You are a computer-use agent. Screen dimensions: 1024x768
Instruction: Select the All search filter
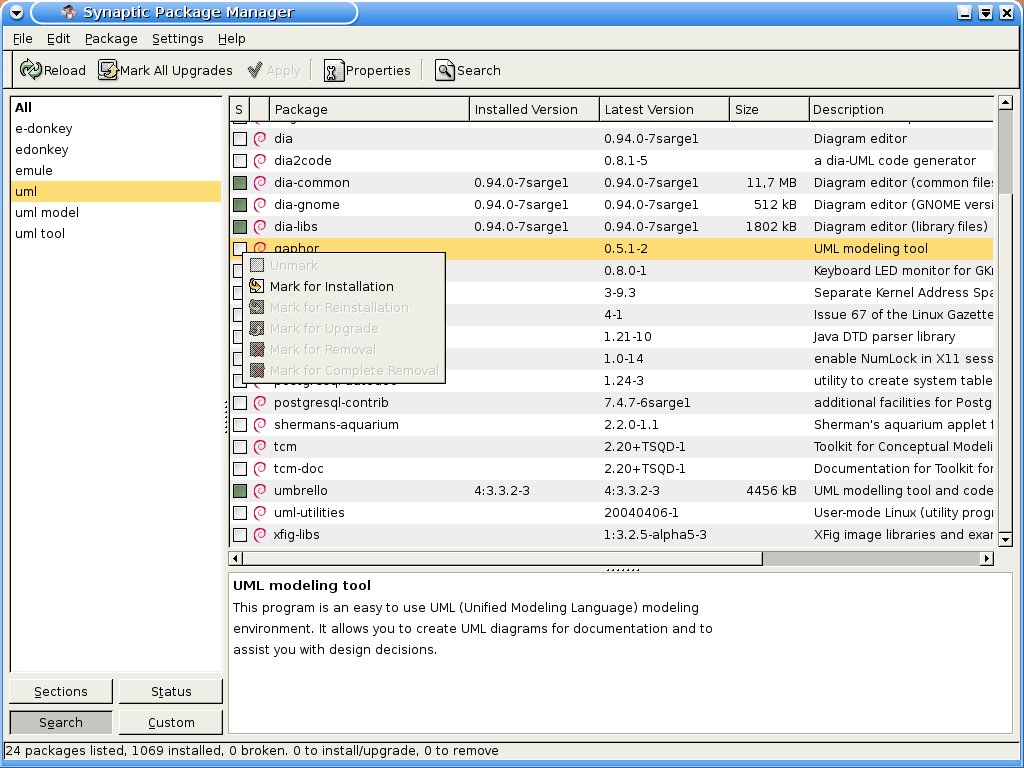(116, 108)
